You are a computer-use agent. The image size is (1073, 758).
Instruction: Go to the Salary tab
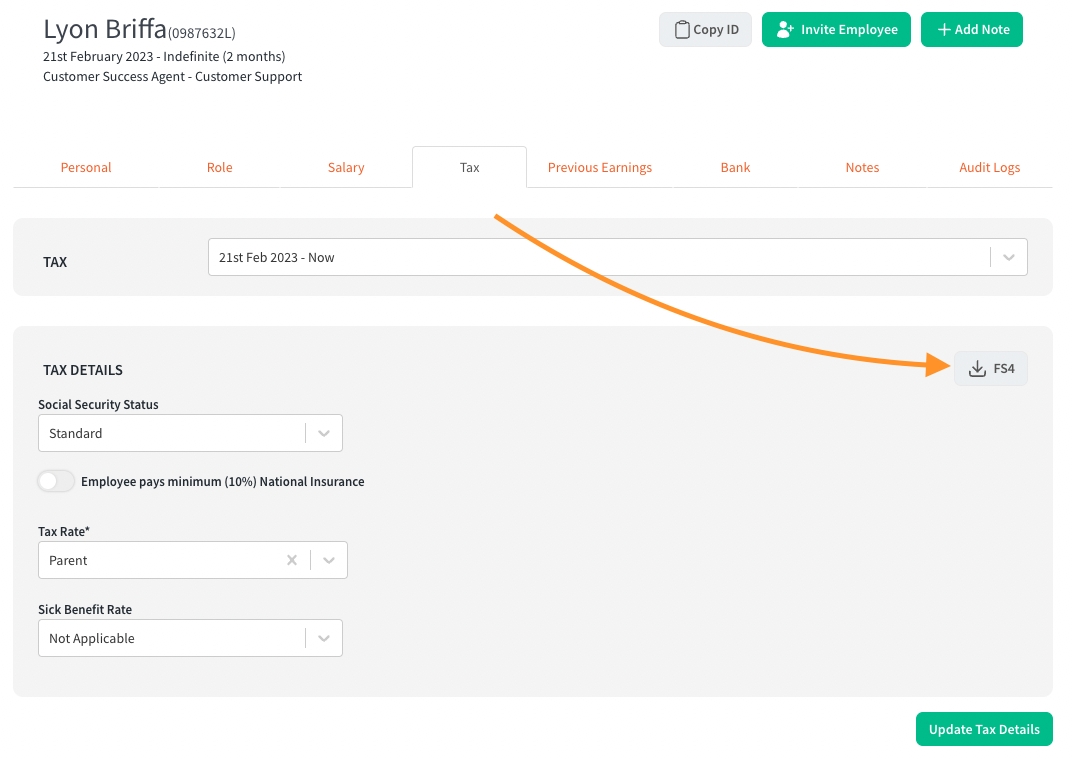point(346,168)
